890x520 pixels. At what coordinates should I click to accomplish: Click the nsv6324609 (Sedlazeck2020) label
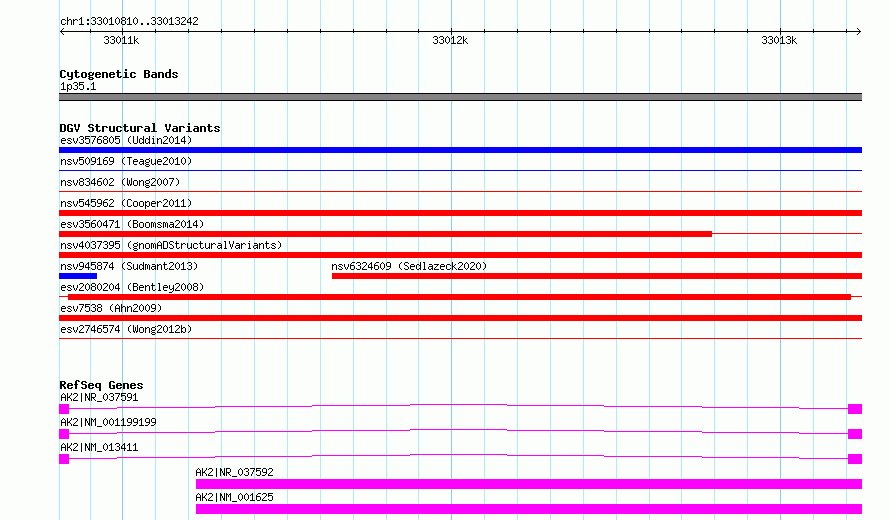coord(409,266)
